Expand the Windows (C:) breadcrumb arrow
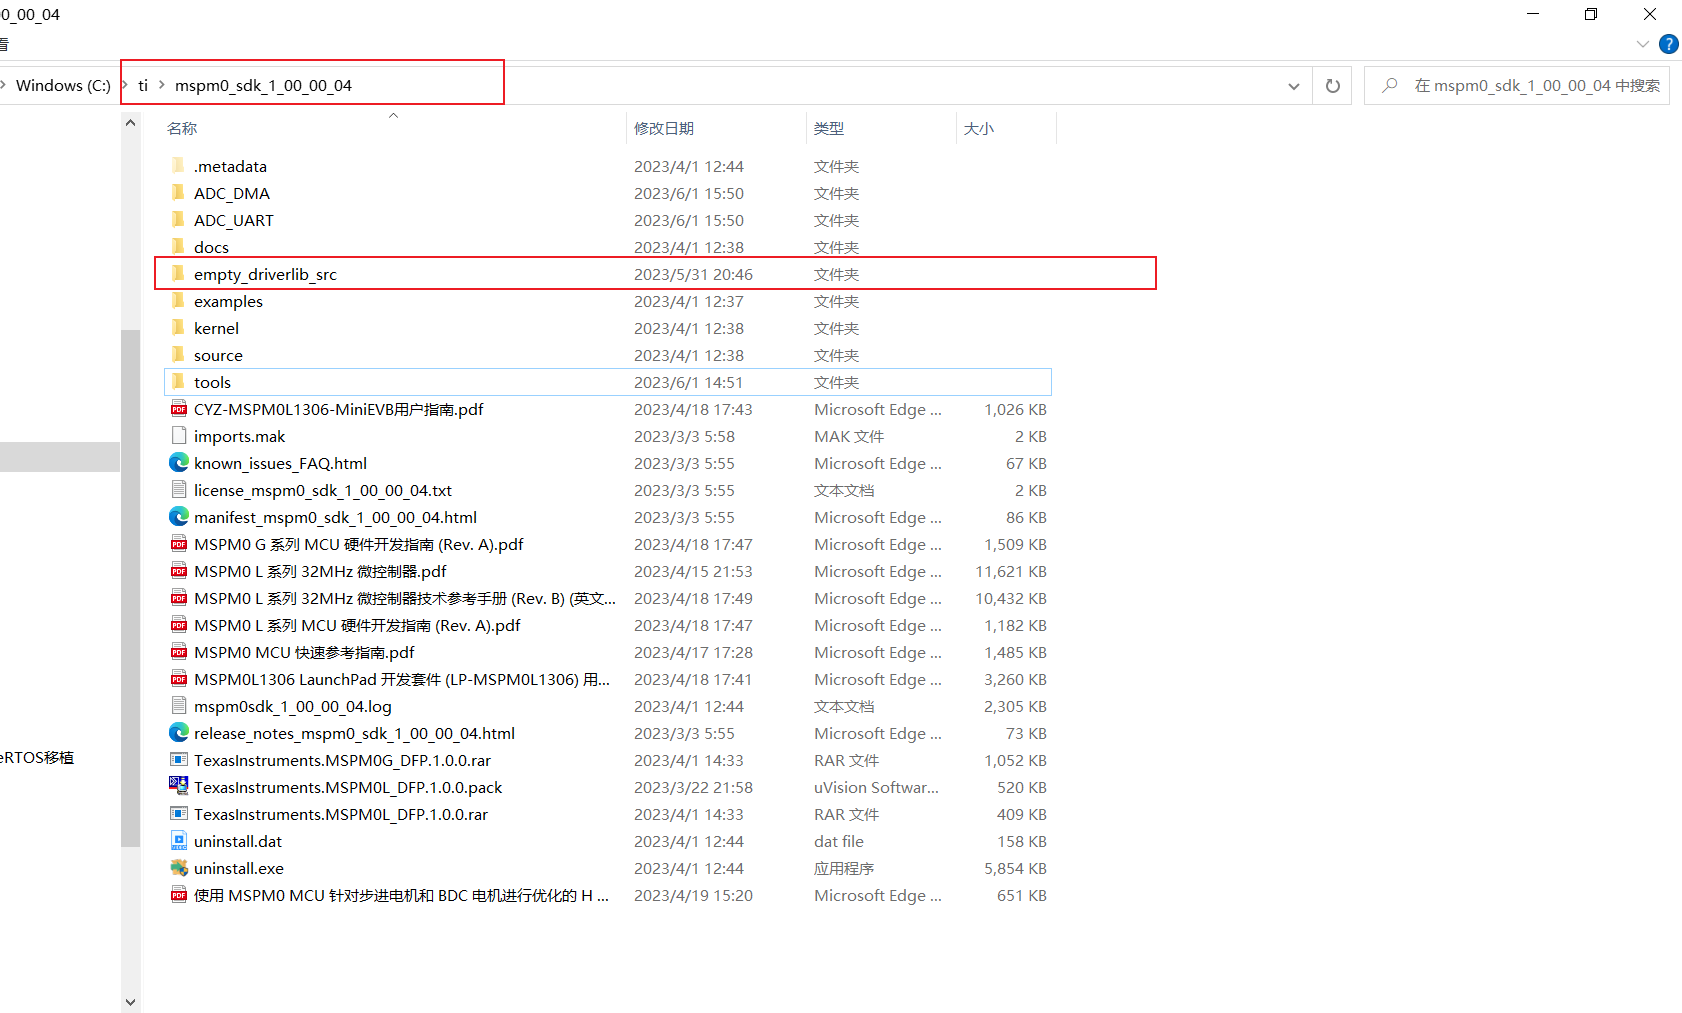 [x=125, y=85]
